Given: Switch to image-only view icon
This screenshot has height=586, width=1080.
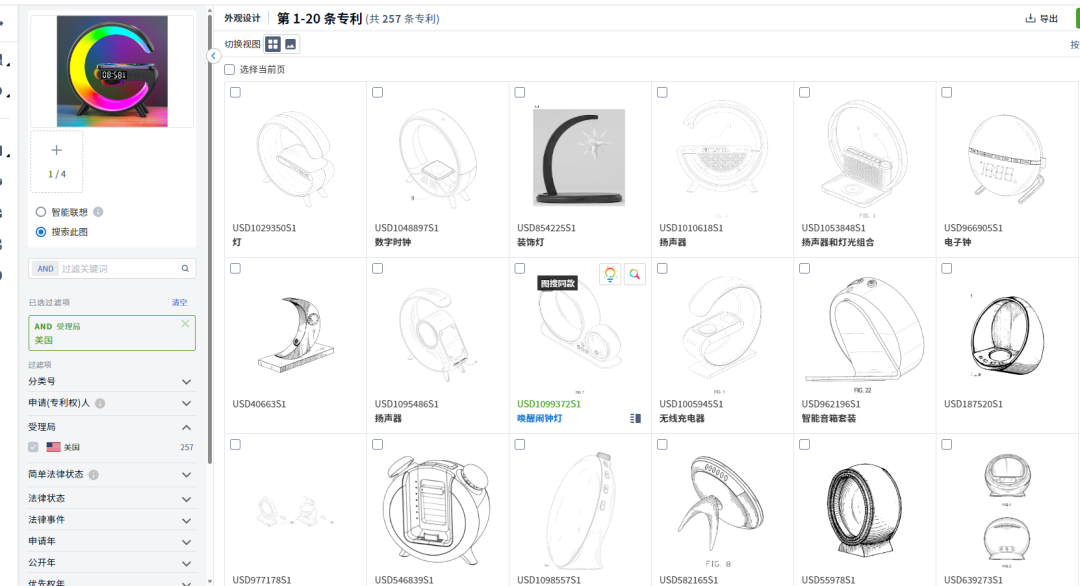Looking at the screenshot, I should click(x=291, y=44).
